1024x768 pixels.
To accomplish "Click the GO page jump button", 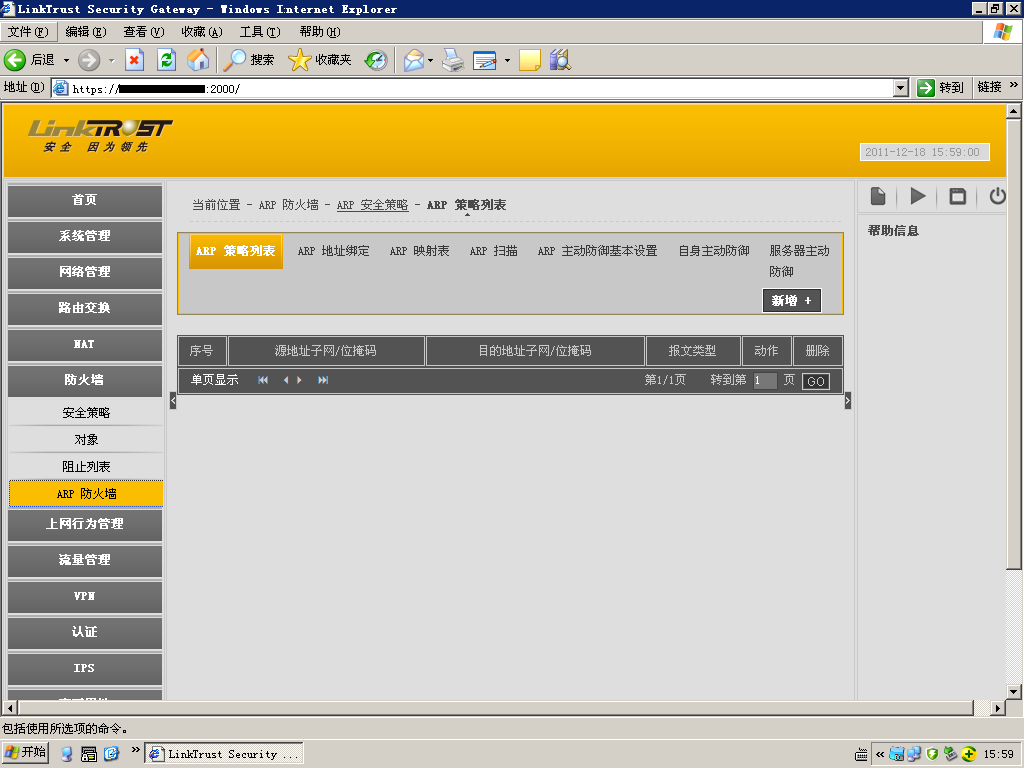I will tap(816, 381).
